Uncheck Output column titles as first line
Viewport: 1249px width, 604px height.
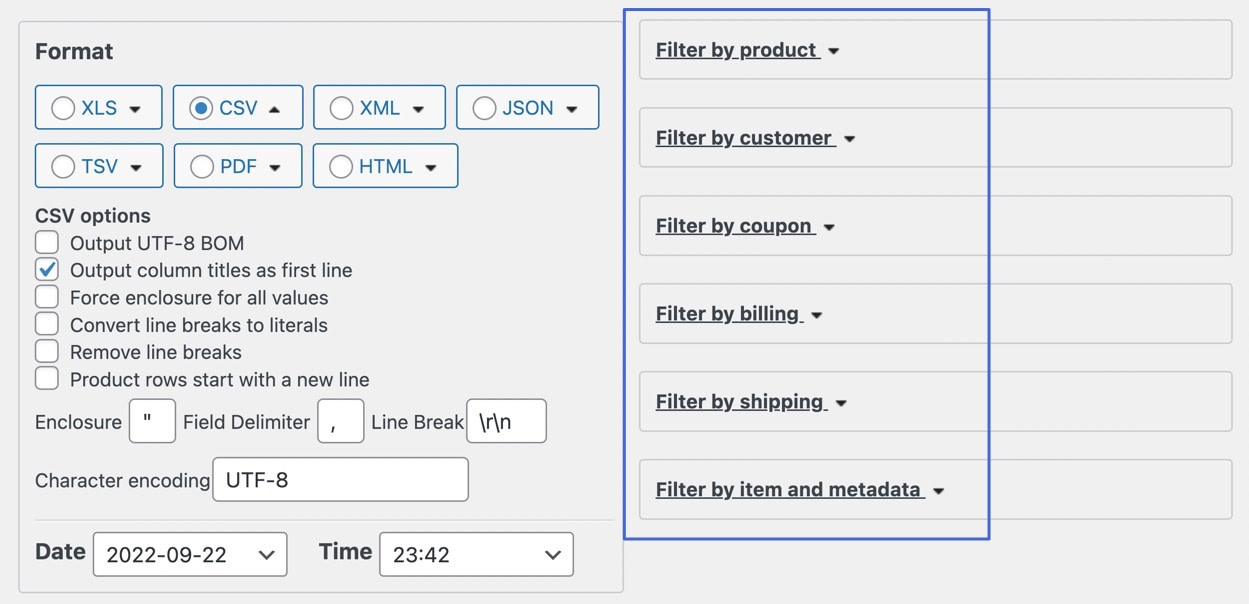click(47, 269)
